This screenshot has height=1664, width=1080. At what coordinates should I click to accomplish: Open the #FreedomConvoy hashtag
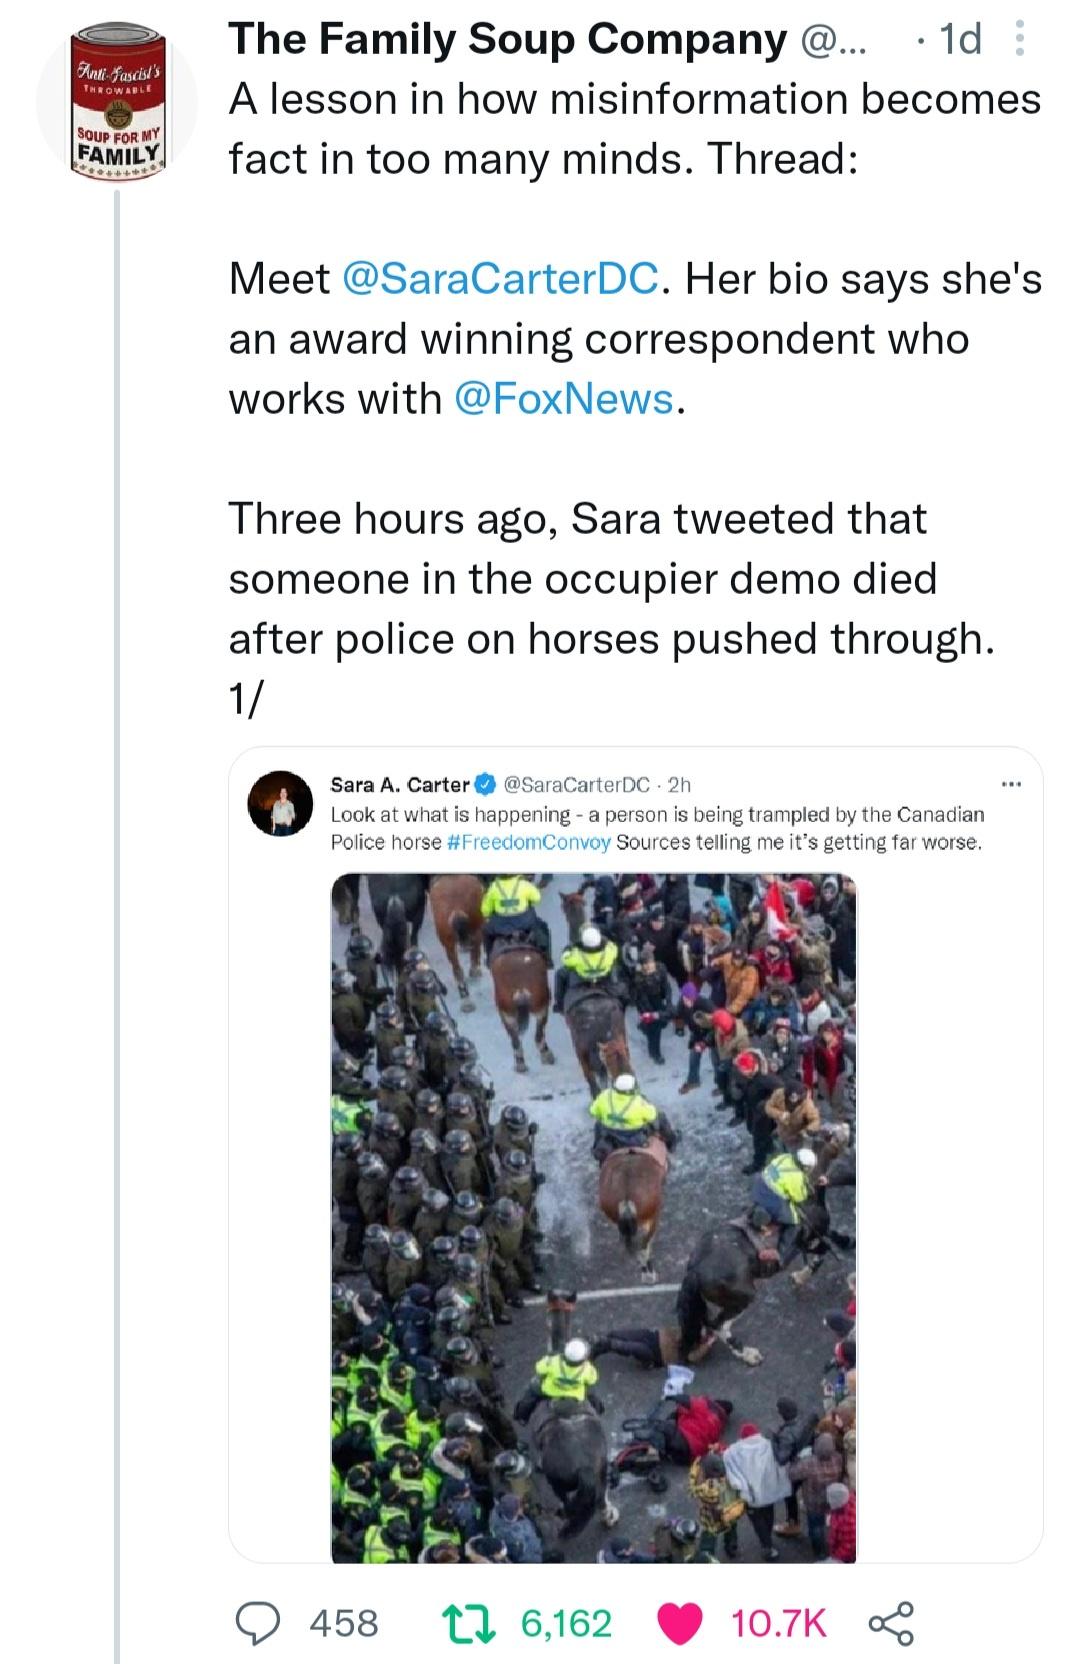click(x=525, y=842)
